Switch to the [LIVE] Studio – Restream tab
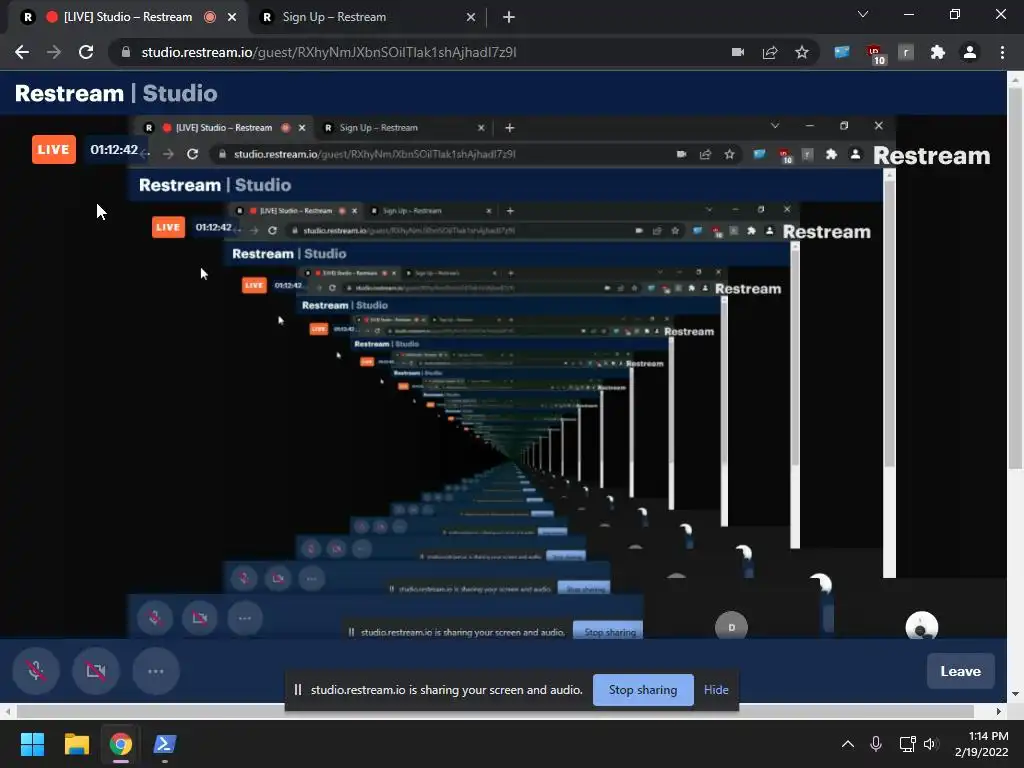The height and width of the screenshot is (768, 1024). point(127,17)
